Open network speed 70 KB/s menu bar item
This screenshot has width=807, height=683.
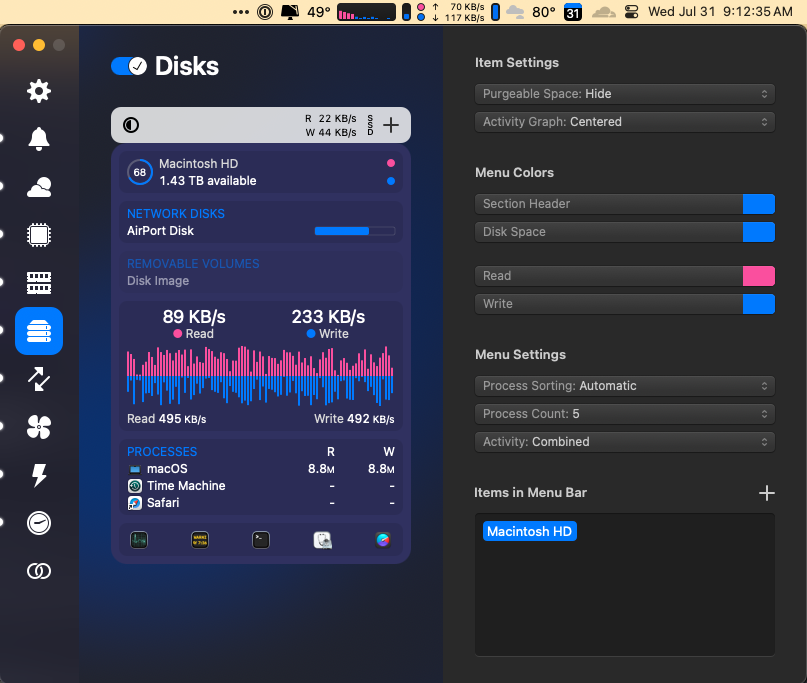460,12
